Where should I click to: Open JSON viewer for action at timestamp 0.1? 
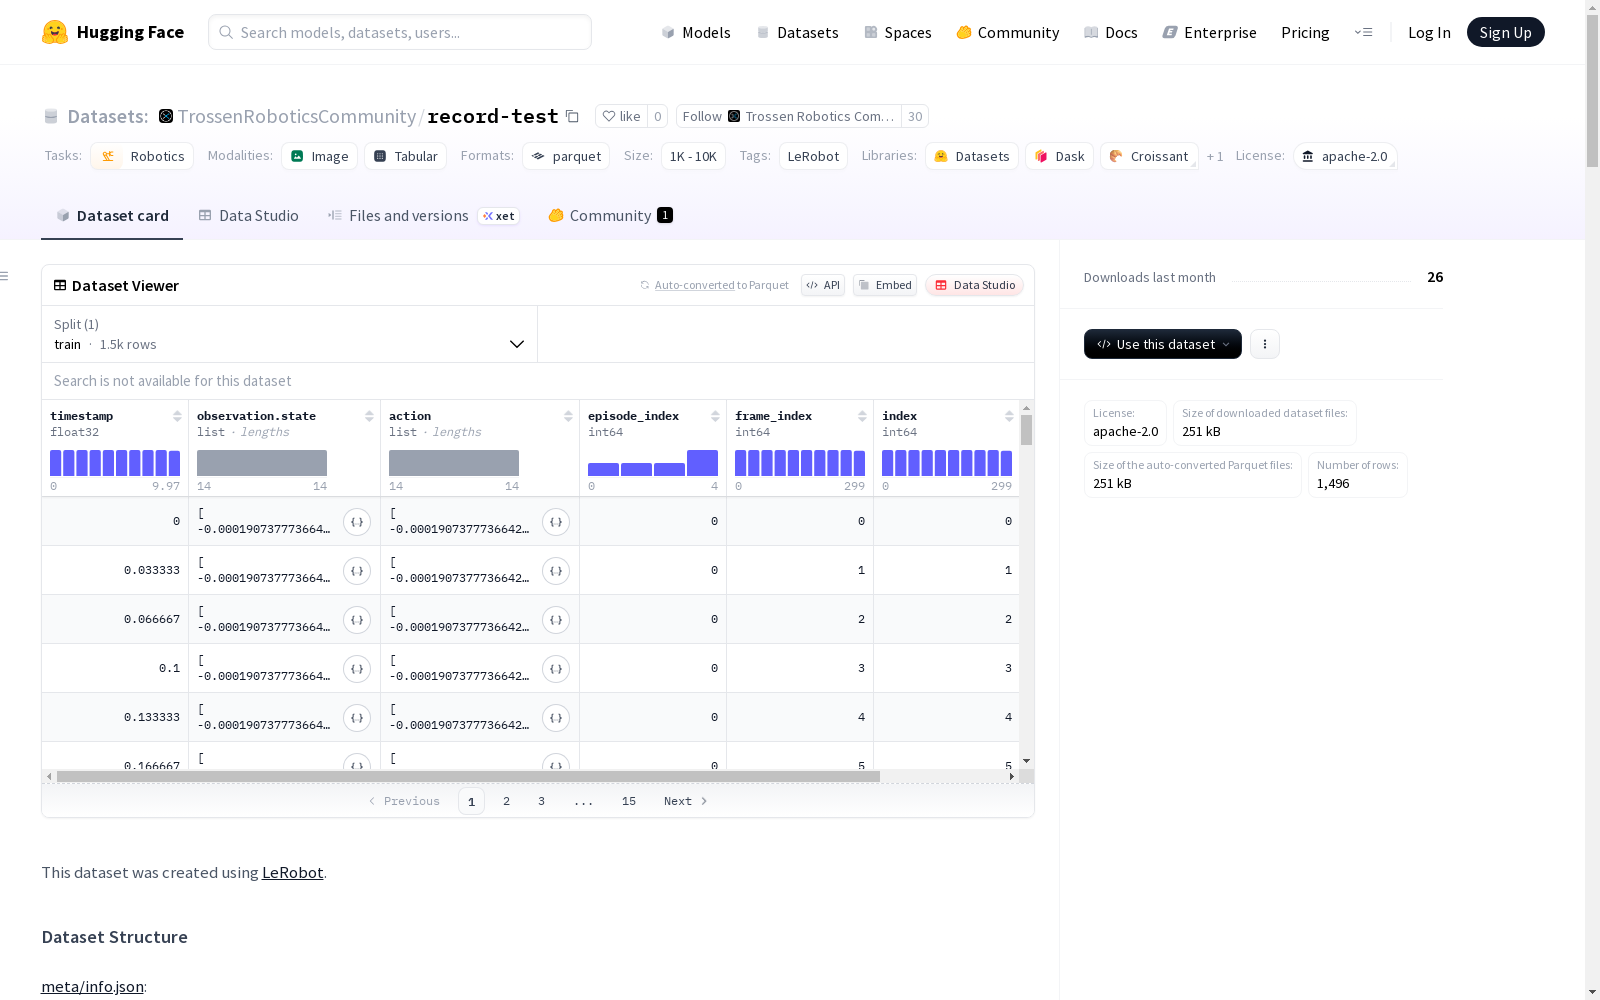coord(556,669)
